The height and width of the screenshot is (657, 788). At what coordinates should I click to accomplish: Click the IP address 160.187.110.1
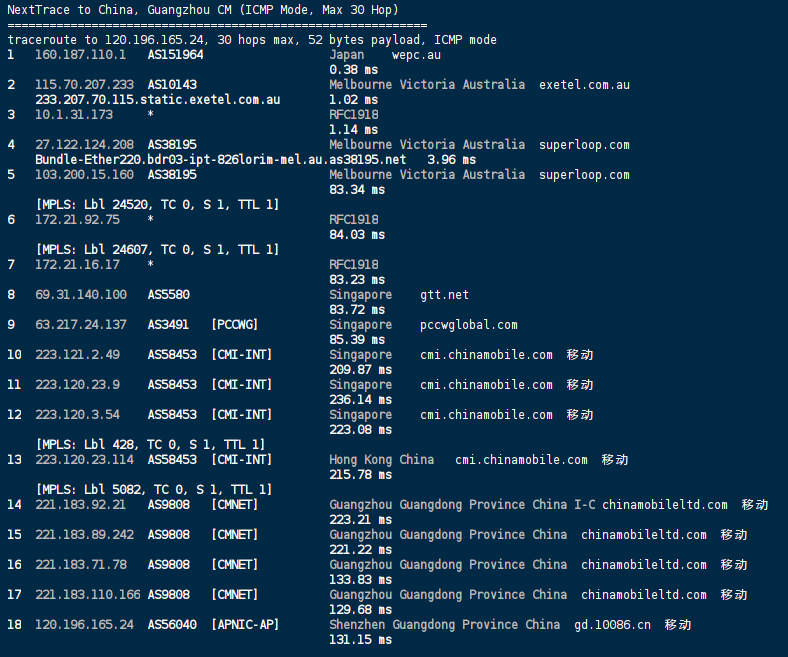(x=80, y=55)
